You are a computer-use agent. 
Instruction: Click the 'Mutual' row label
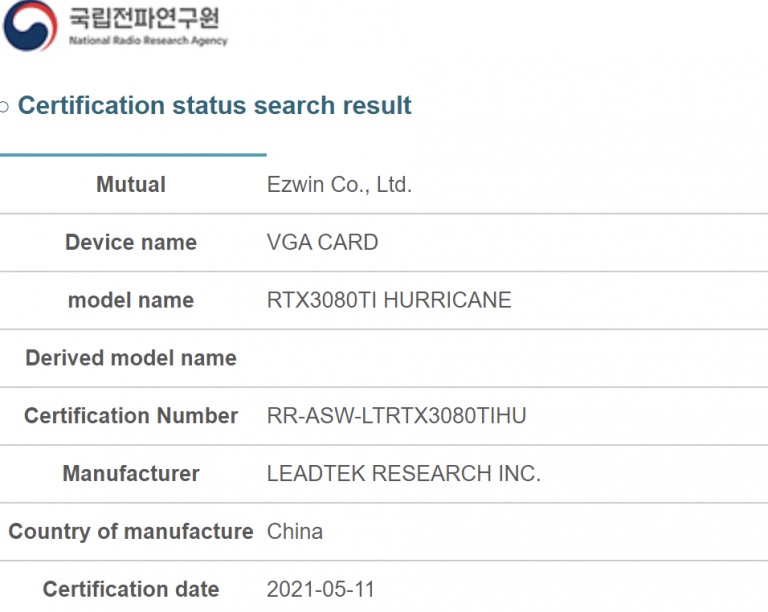[131, 185]
